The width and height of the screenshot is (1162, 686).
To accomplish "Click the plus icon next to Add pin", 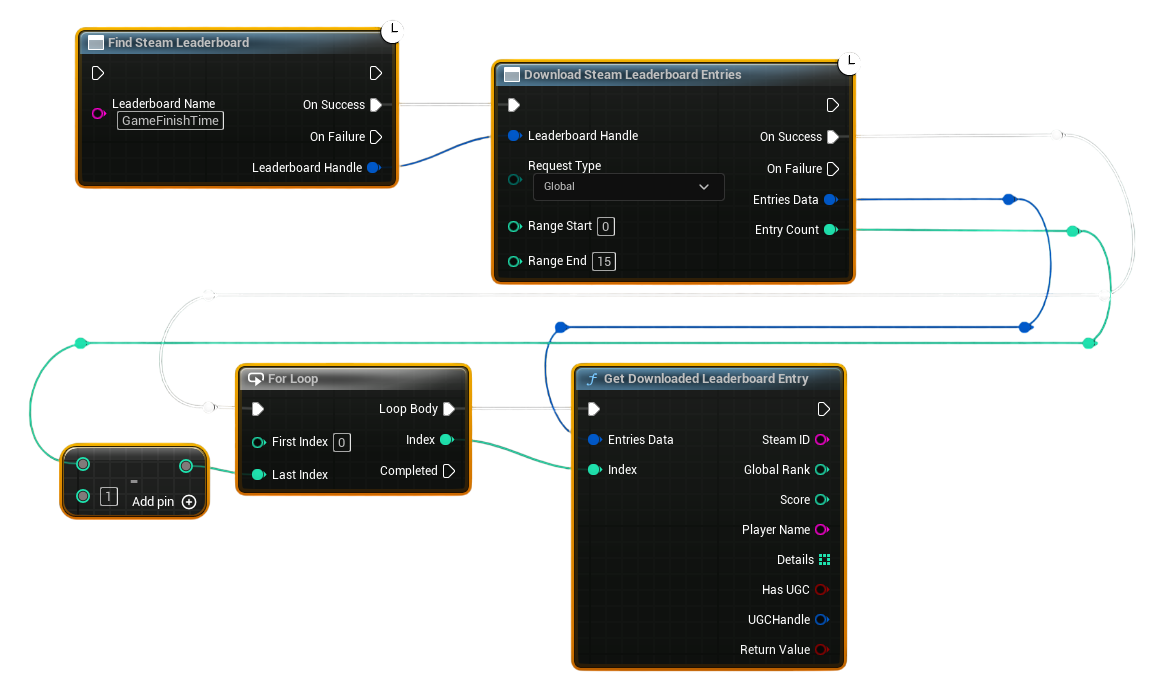I will (190, 502).
